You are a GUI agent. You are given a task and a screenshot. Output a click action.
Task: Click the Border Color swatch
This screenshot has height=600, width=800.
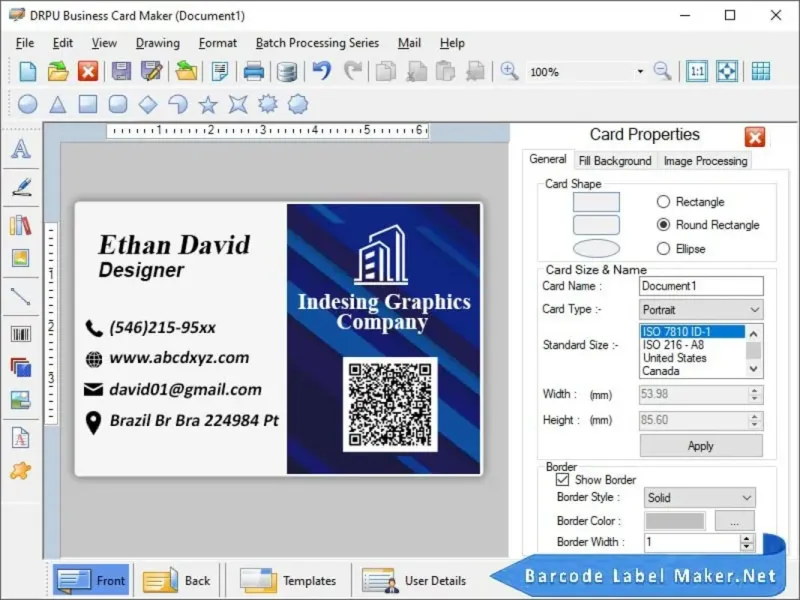point(675,521)
